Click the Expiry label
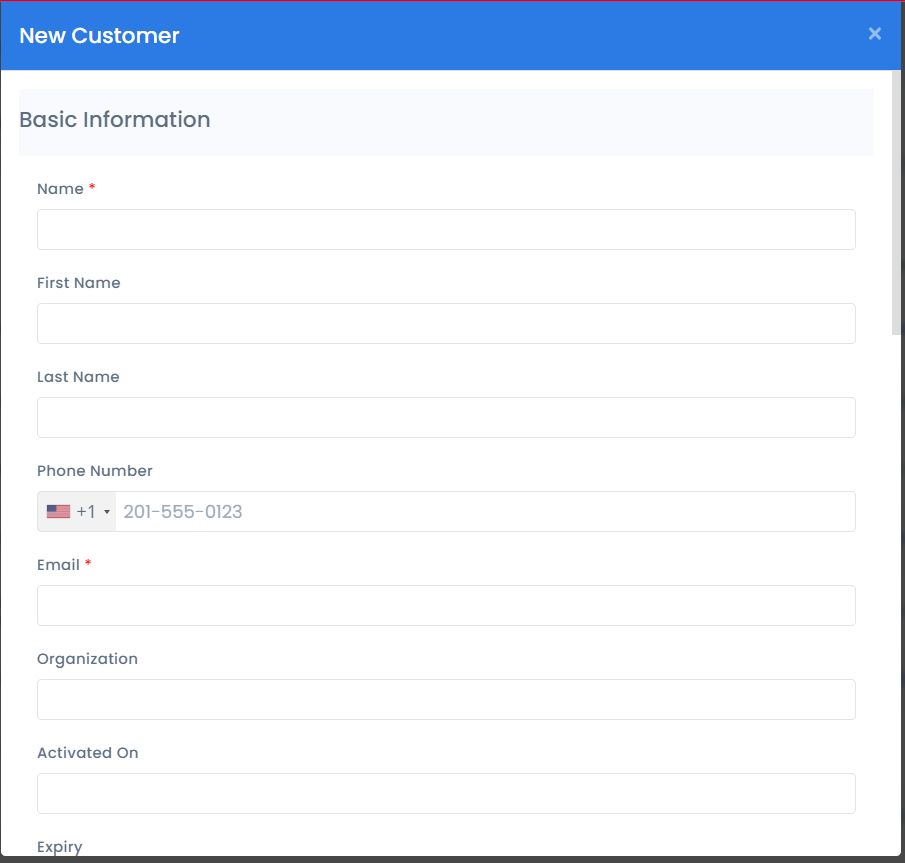905x863 pixels. click(x=59, y=847)
